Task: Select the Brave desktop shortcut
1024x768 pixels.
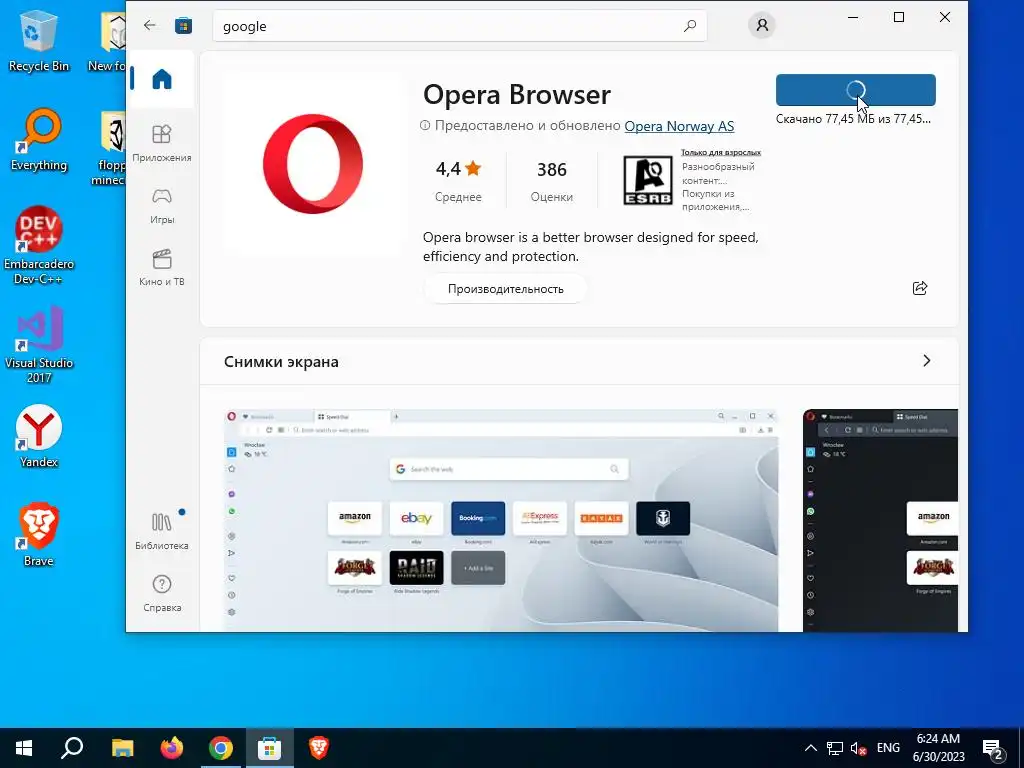Action: tap(39, 535)
